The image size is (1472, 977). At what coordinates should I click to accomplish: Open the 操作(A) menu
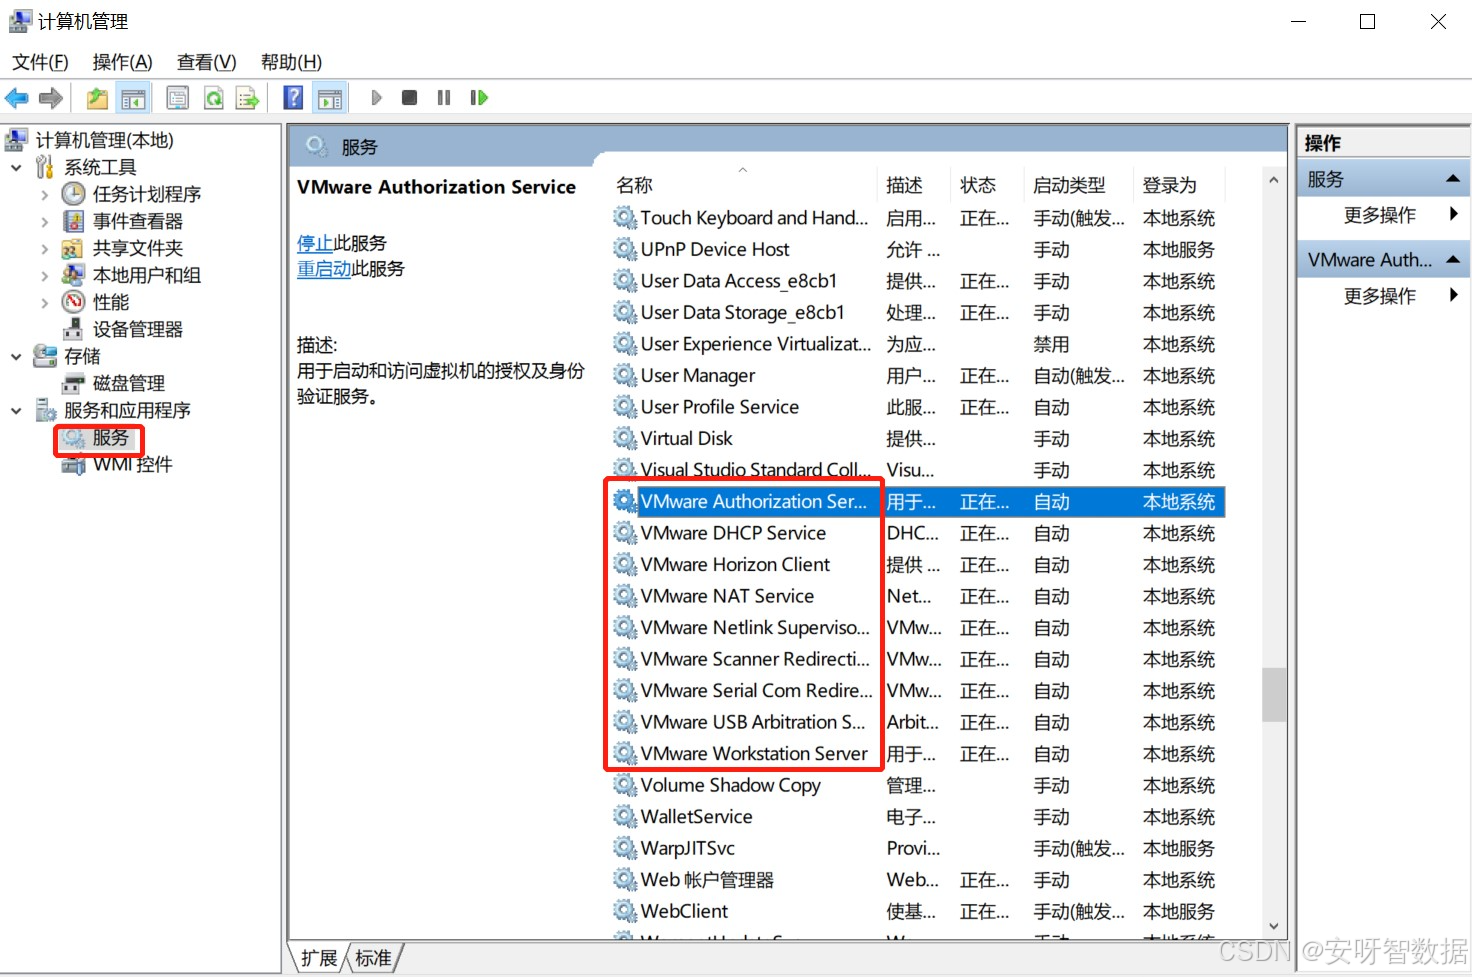122,62
